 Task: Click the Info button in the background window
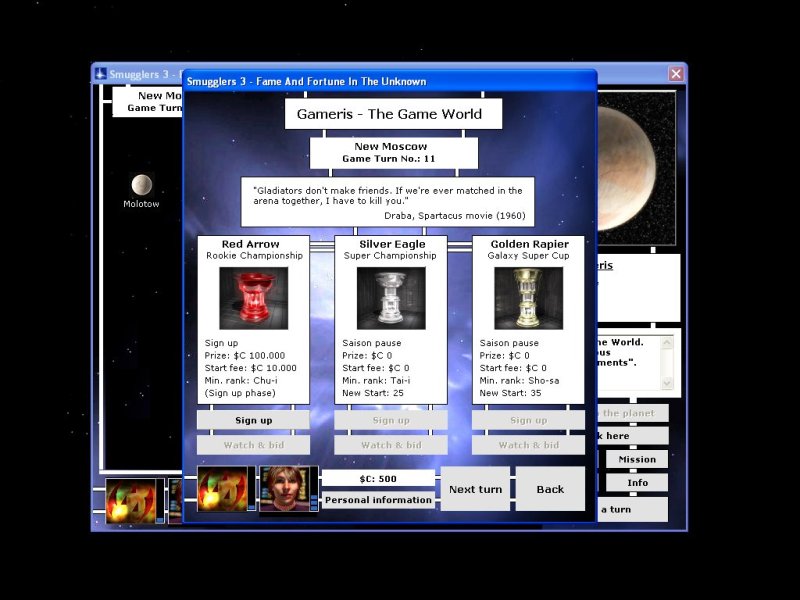[x=637, y=482]
